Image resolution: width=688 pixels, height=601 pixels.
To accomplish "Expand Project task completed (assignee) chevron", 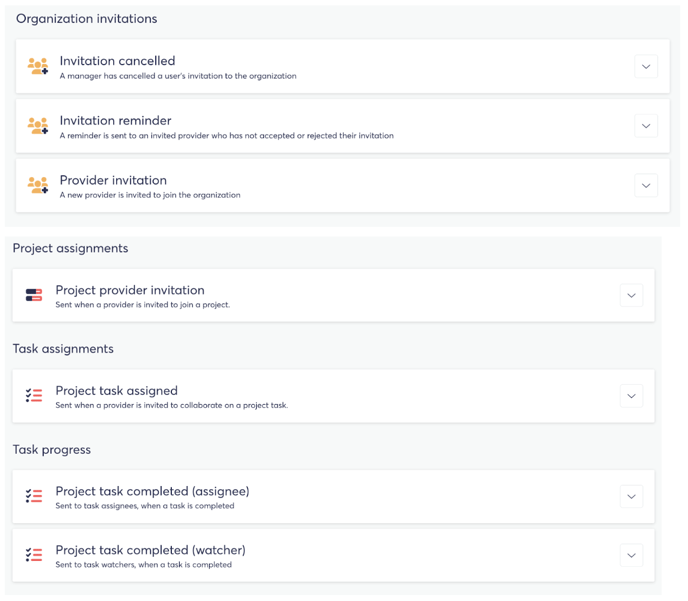I will tap(631, 497).
